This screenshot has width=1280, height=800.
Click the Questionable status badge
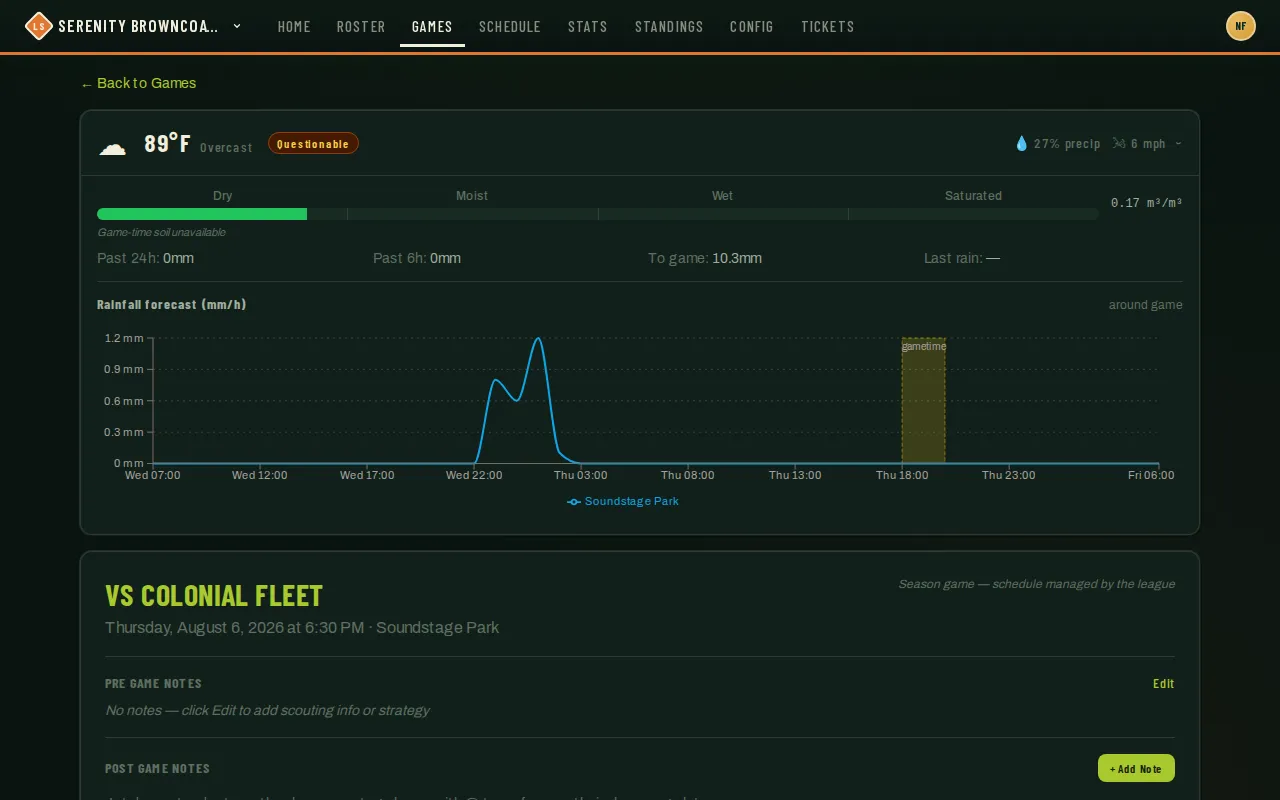coord(313,144)
